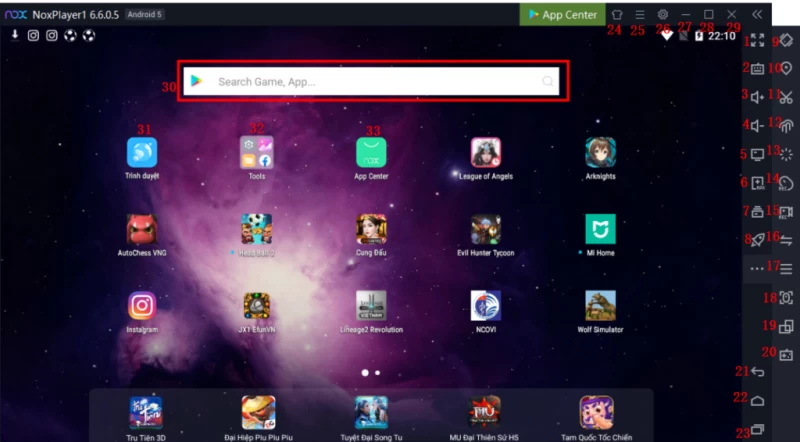The width and height of the screenshot is (800, 442).
Task: Click the add APK file icon
Action: click(758, 183)
